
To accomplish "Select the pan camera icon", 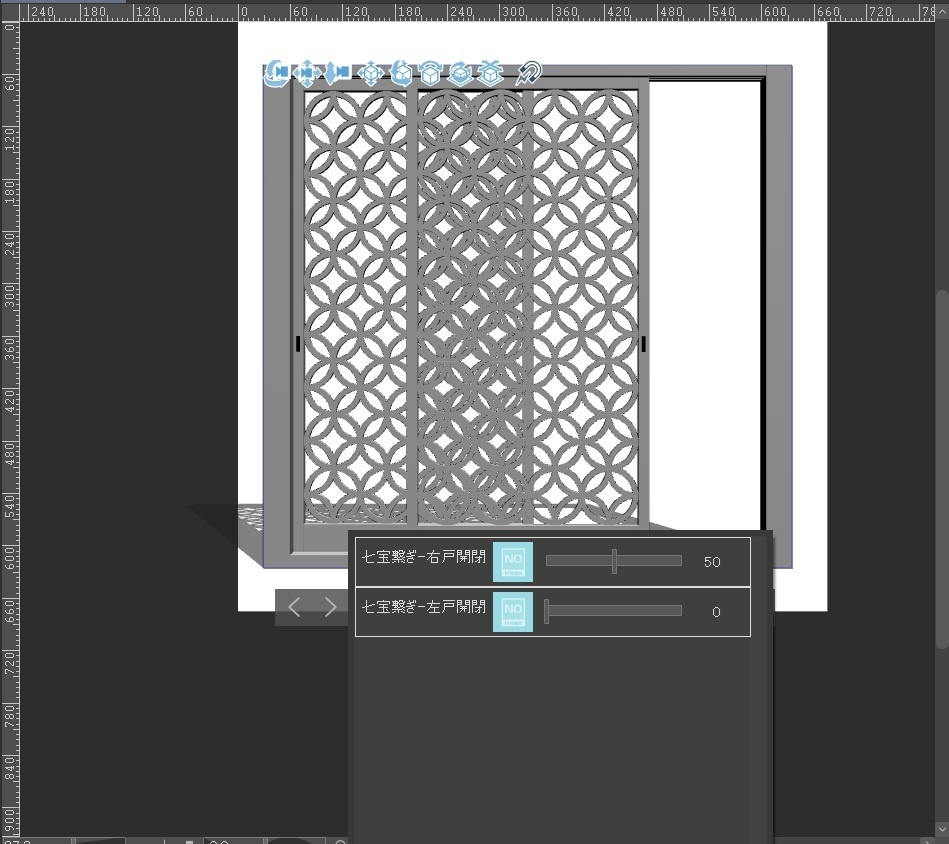I will pos(307,73).
